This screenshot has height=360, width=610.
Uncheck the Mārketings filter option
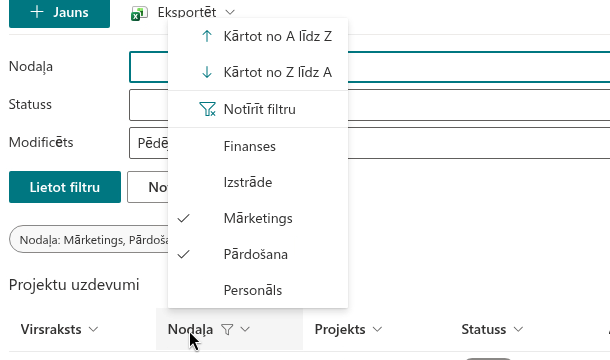click(x=258, y=218)
